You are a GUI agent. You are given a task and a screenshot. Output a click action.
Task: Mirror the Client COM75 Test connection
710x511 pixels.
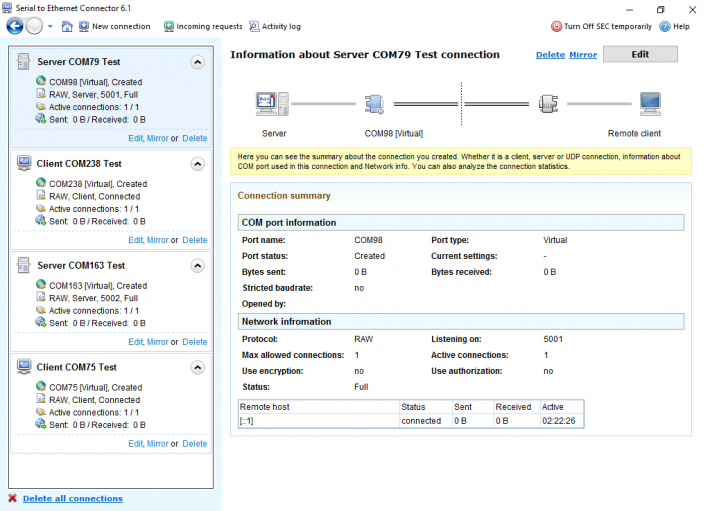pyautogui.click(x=158, y=444)
